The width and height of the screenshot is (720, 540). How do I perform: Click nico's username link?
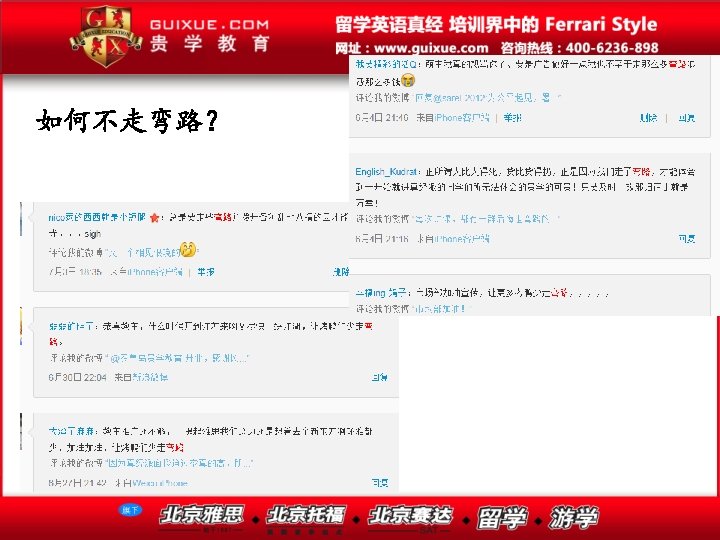point(97,217)
